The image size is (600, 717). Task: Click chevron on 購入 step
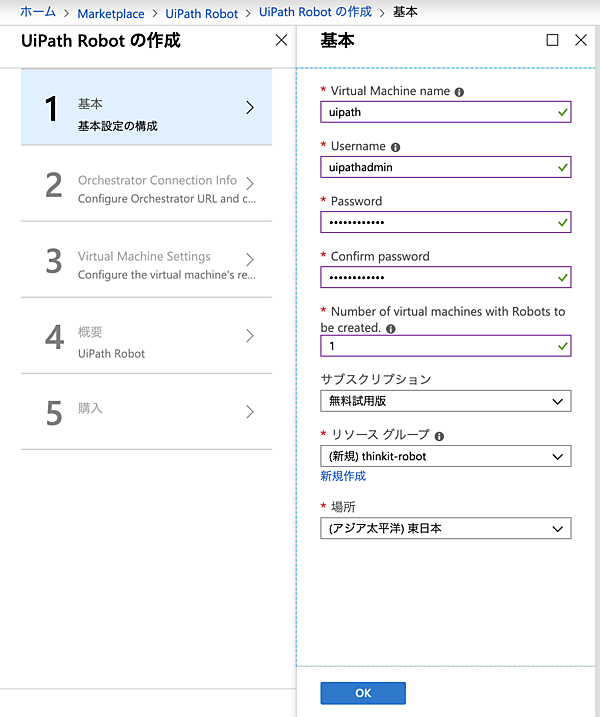click(250, 412)
